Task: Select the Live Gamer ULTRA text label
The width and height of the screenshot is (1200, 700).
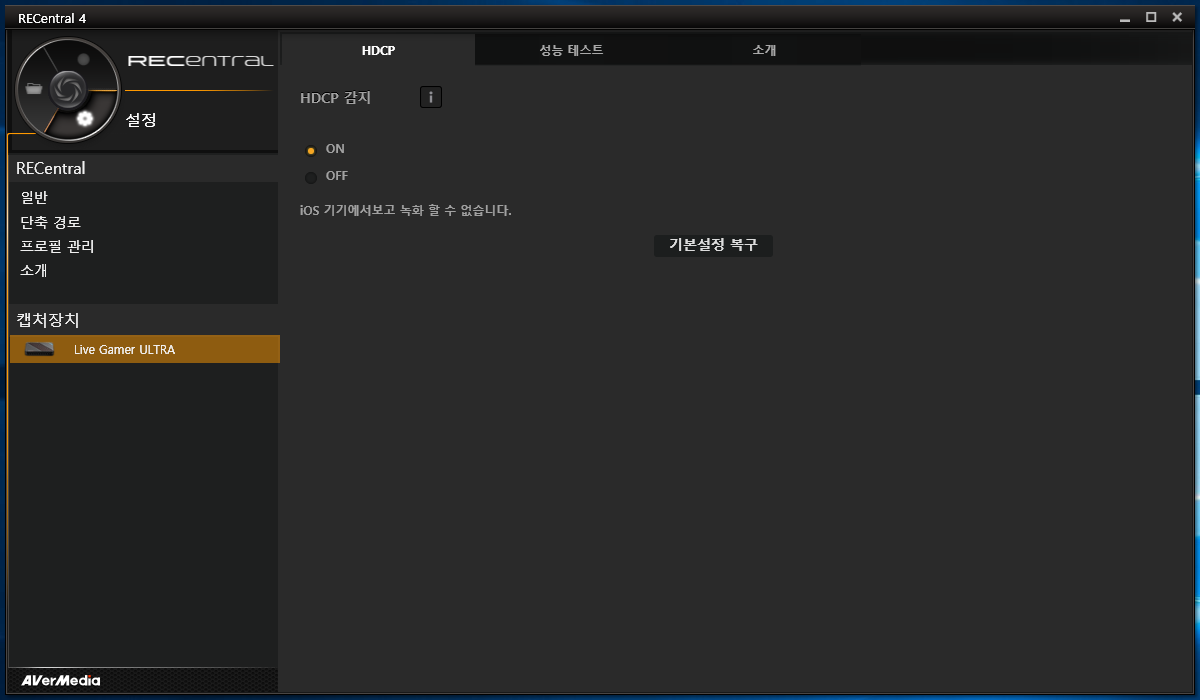Action: pos(124,350)
